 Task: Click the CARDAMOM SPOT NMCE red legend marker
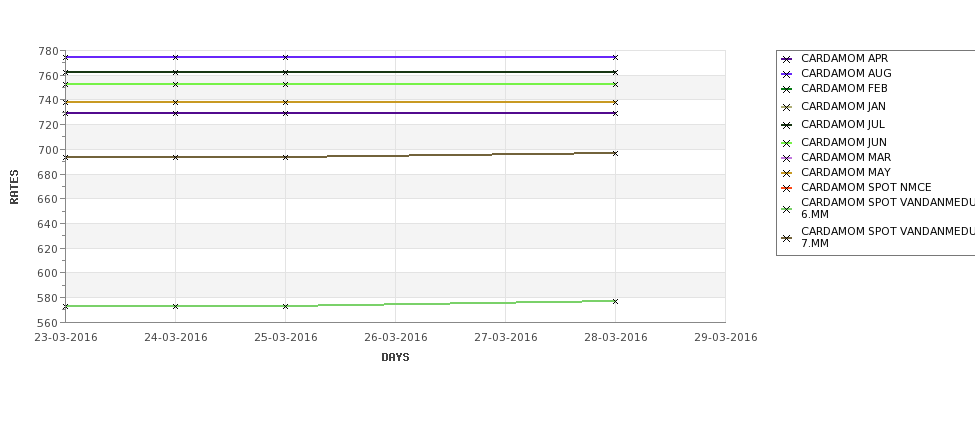[x=786, y=188]
